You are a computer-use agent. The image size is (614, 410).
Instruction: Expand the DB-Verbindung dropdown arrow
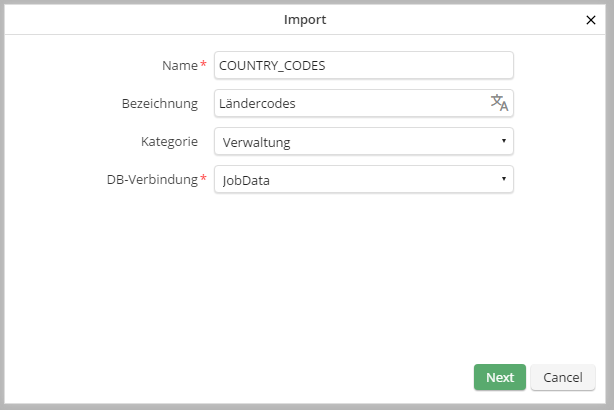[x=503, y=179]
